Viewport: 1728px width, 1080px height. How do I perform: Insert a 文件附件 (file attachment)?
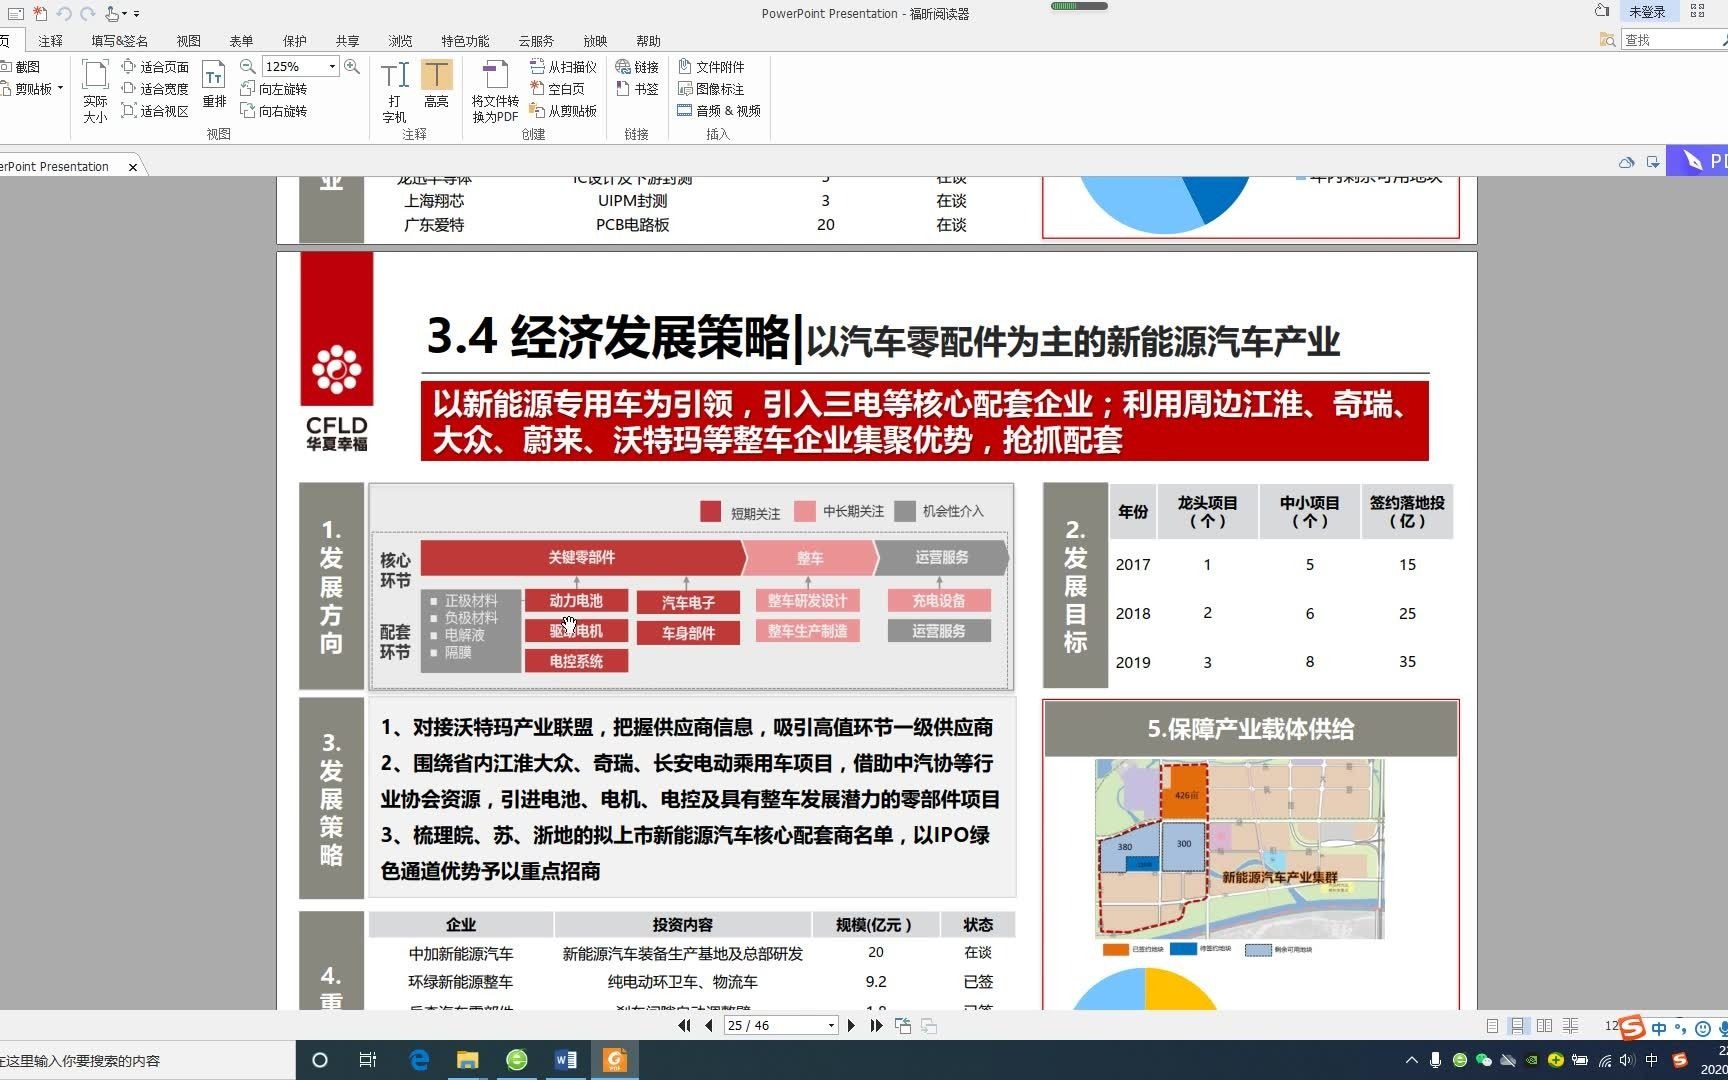point(711,67)
